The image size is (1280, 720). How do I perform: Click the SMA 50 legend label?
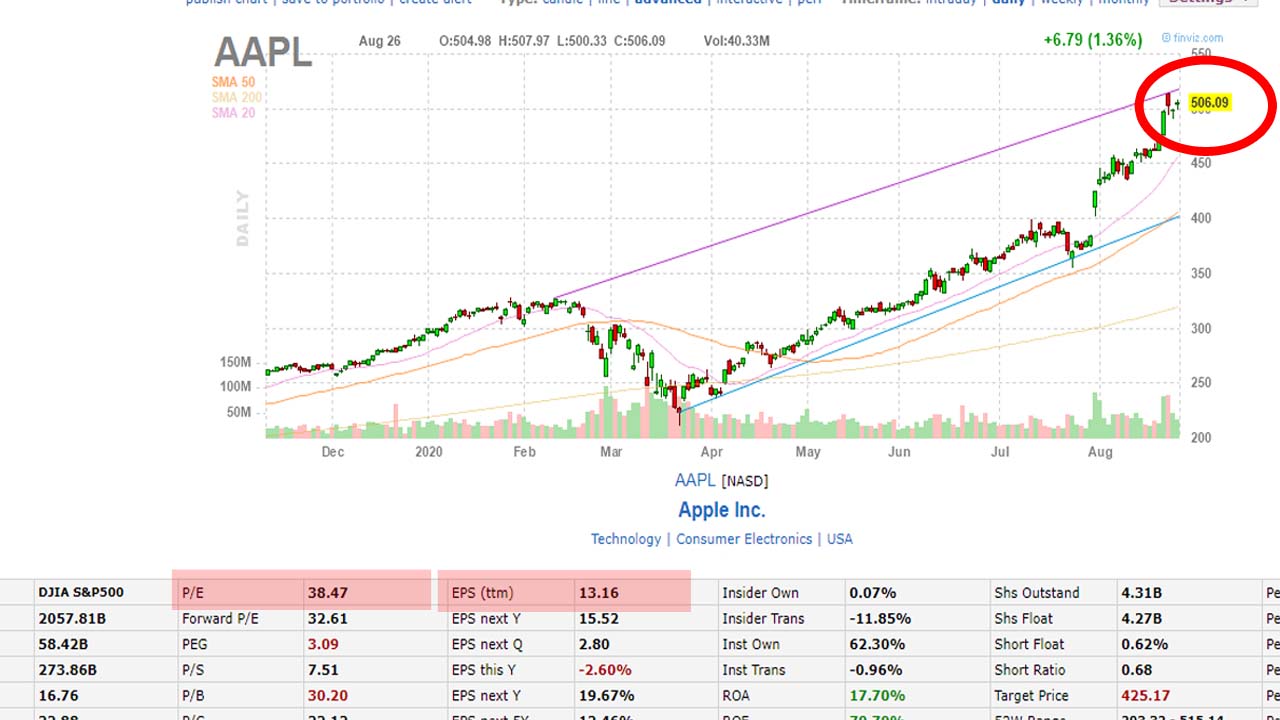coord(233,82)
